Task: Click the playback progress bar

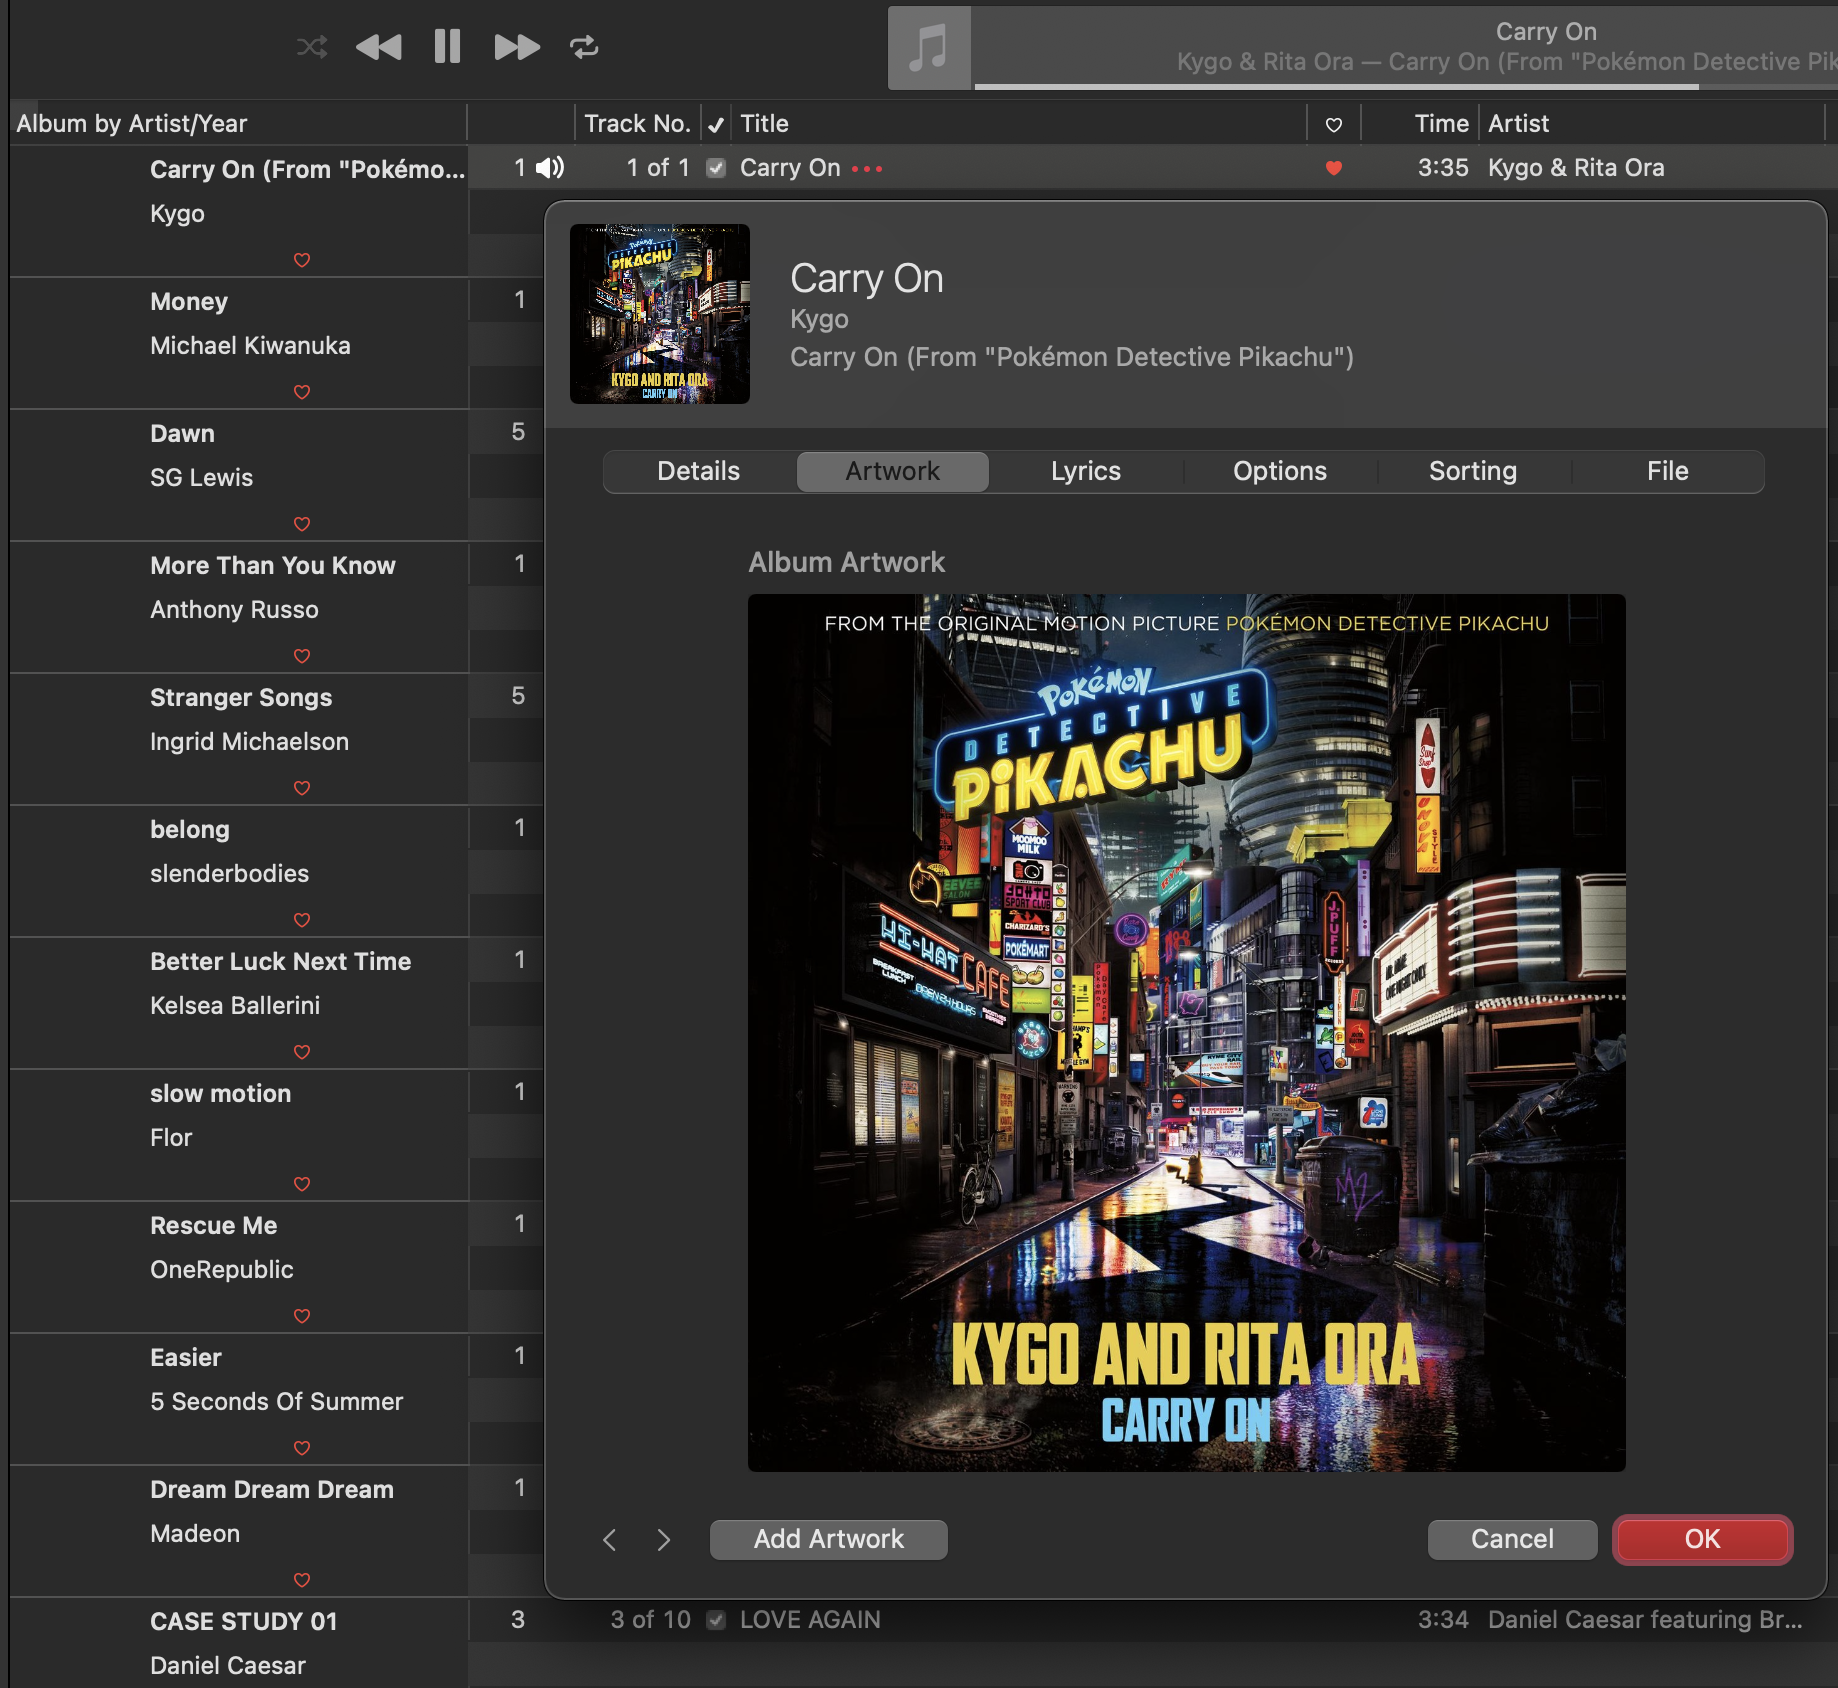Action: click(1406, 87)
